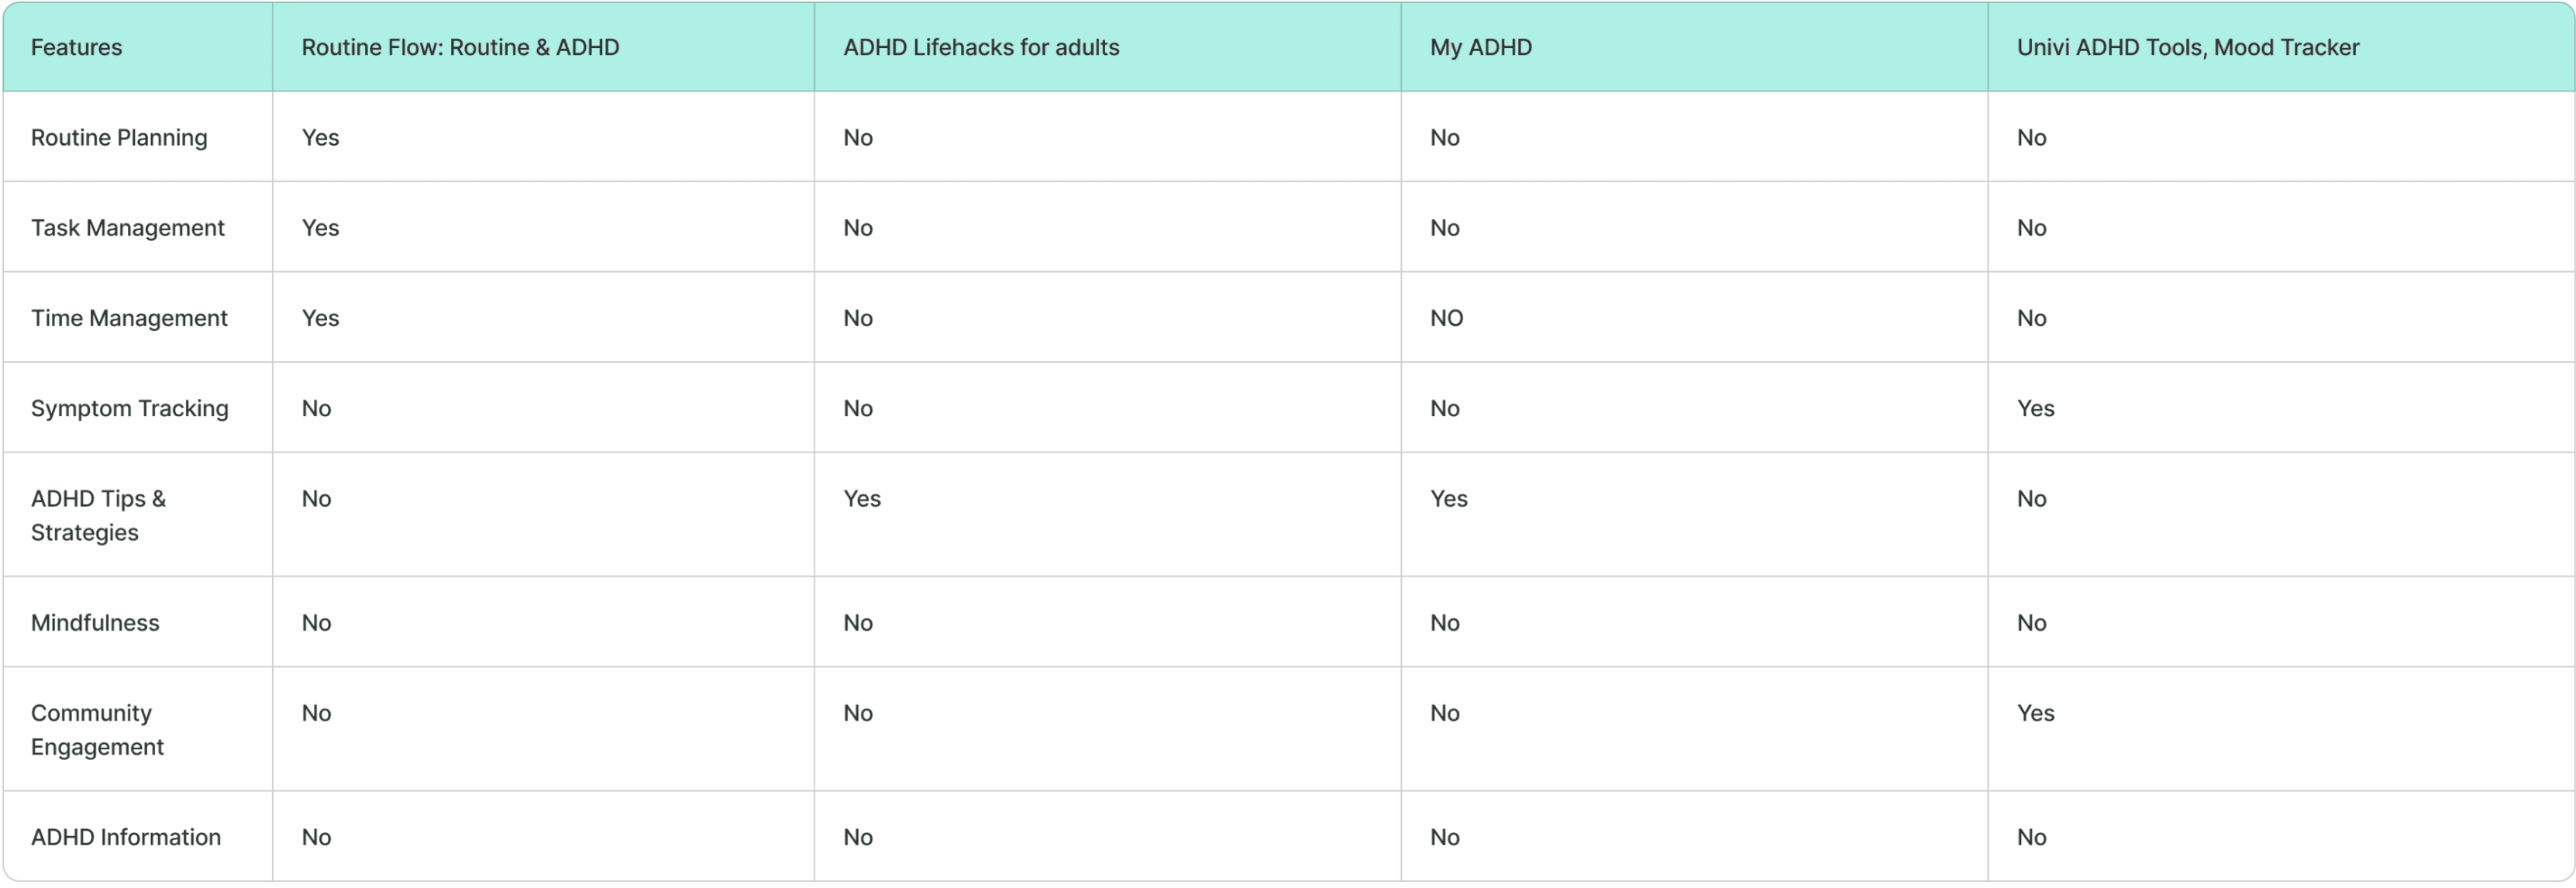Click the ADHD Lifehacks for adults header
This screenshot has height=888, width=2576.
(x=981, y=47)
